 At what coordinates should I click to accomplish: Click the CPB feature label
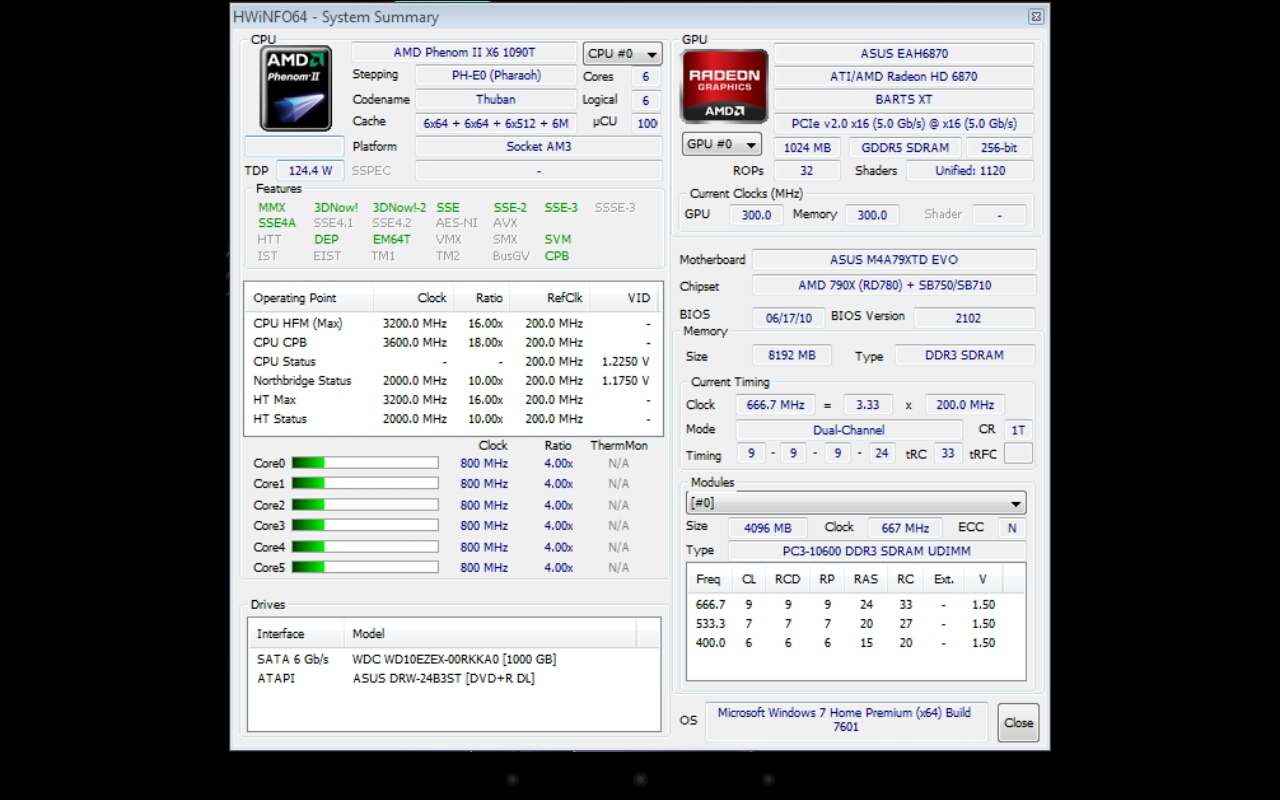click(x=557, y=256)
